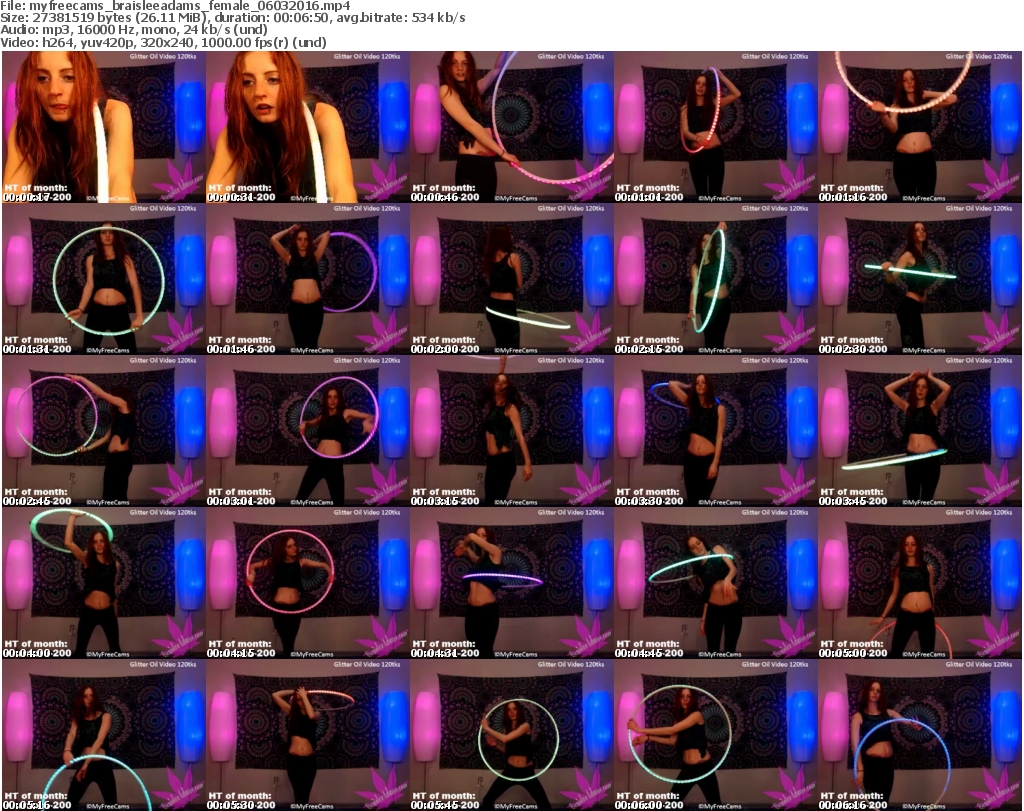This screenshot has width=1024, height=811.
Task: Select the frame stamped 00:03:15-200
Action: [x=512, y=431]
